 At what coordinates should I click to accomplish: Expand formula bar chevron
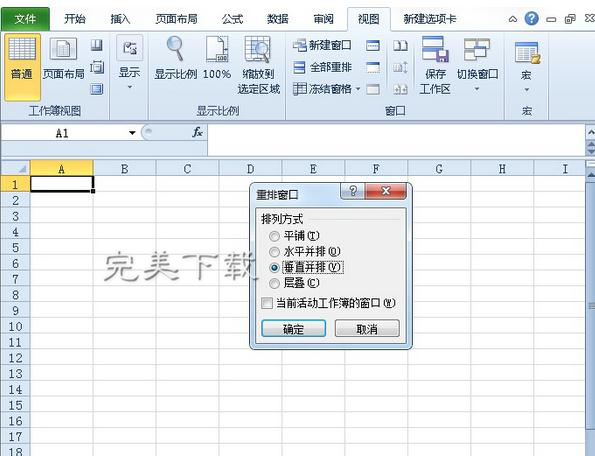click(x=590, y=132)
